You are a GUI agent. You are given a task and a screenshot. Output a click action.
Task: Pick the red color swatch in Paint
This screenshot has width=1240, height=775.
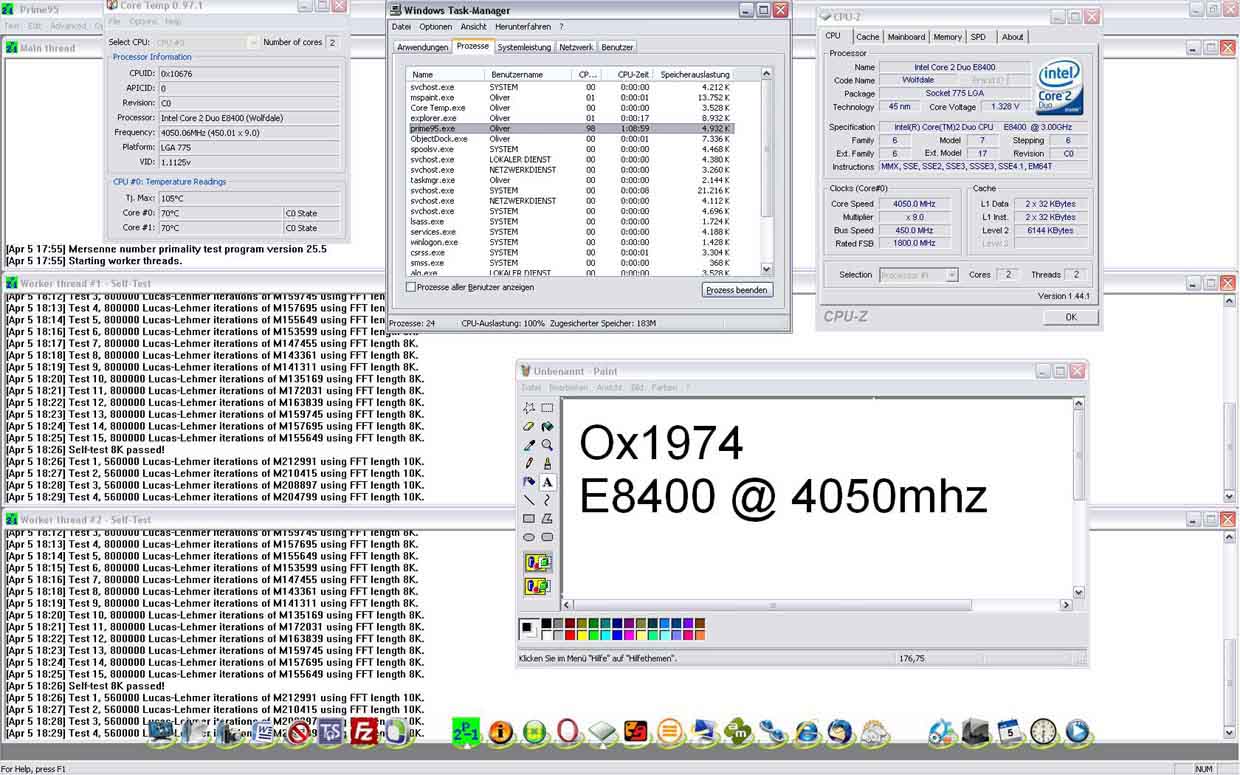[x=569, y=635]
